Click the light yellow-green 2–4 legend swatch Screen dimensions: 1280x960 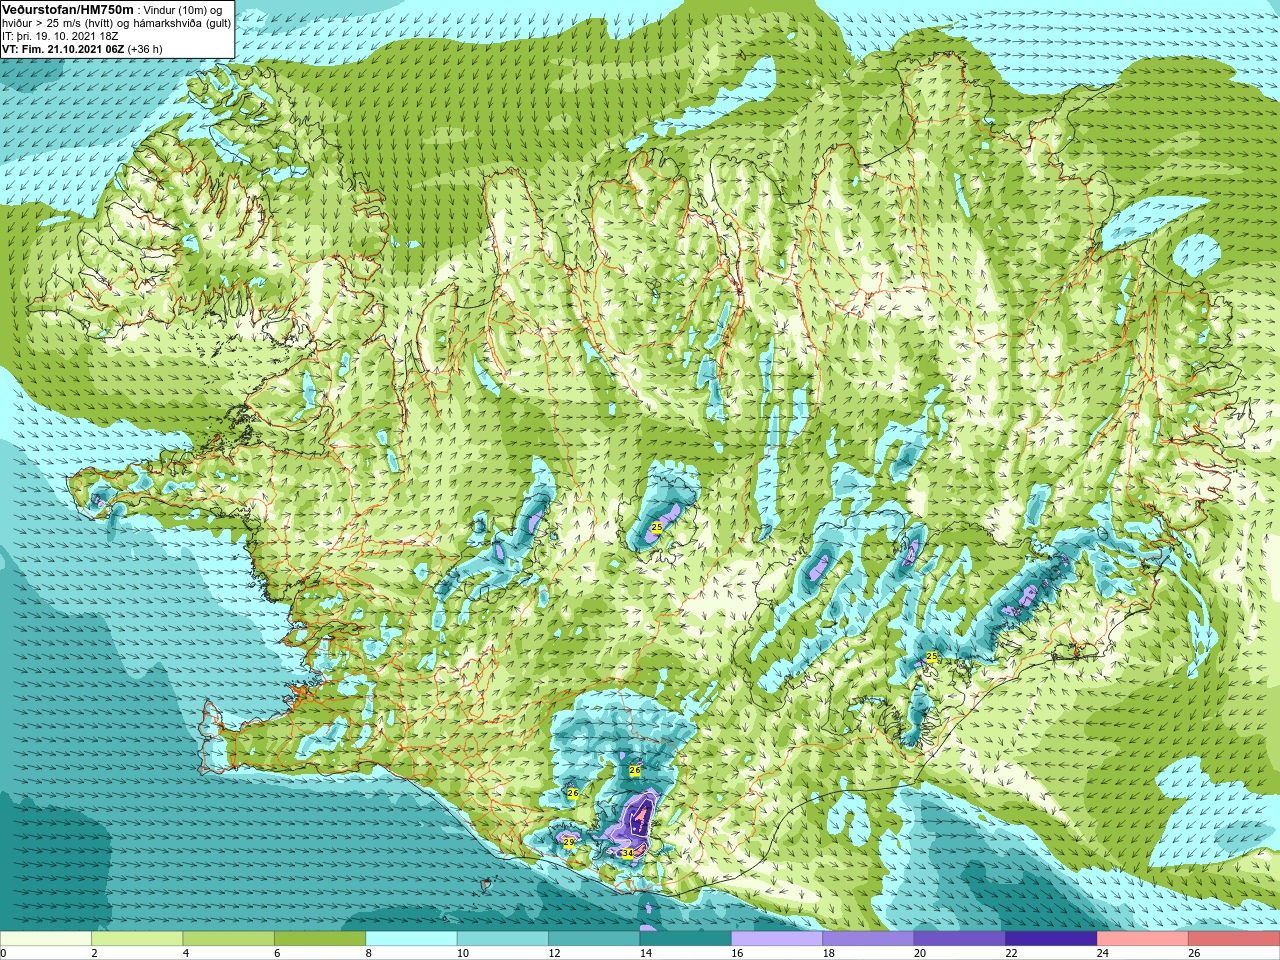(x=137, y=940)
